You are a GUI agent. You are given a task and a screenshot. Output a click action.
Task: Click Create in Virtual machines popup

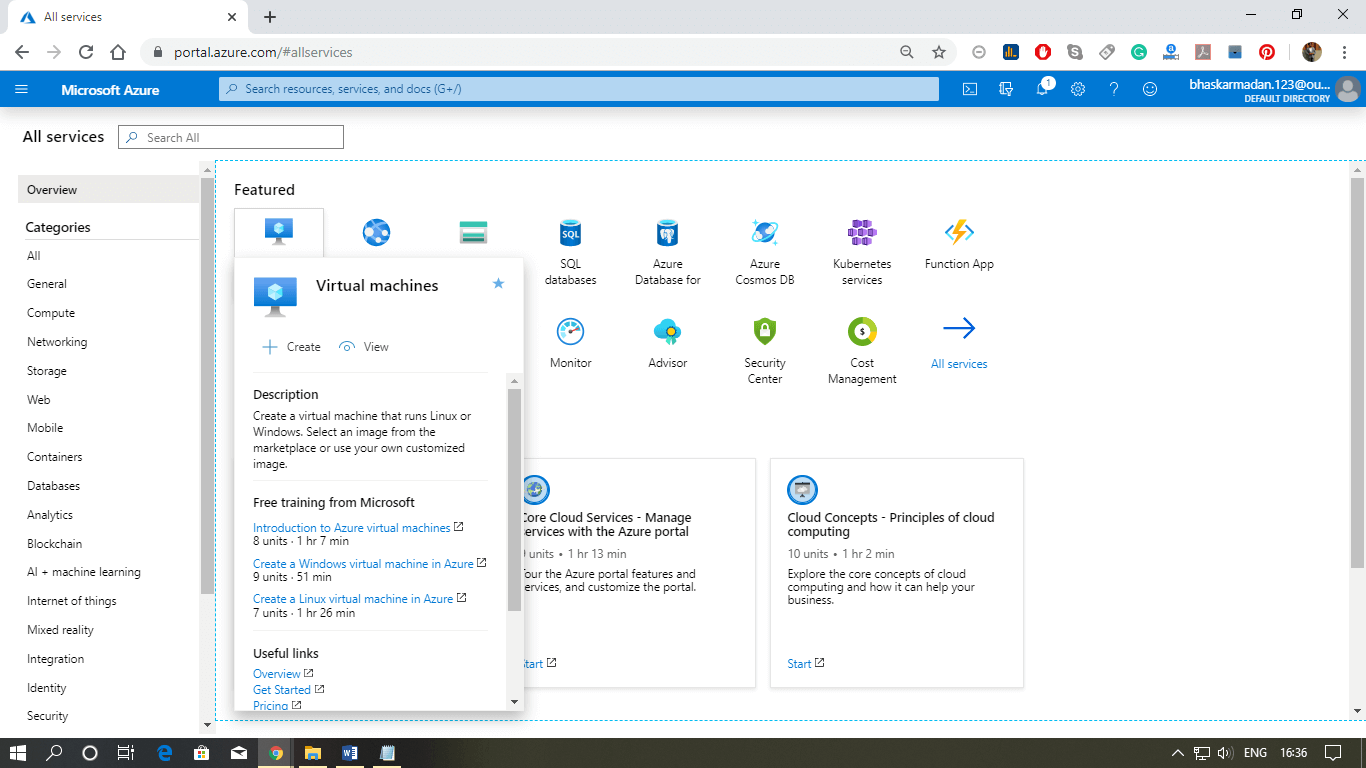(x=292, y=347)
